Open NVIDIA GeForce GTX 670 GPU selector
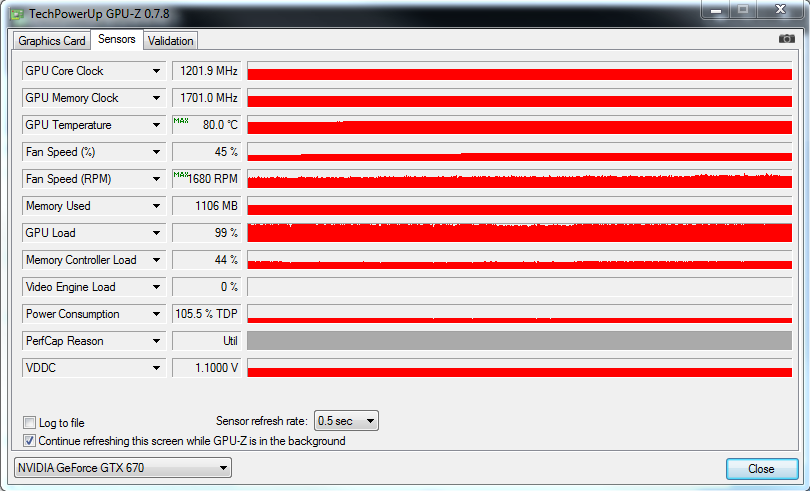The height and width of the screenshot is (491, 810). pyautogui.click(x=123, y=468)
